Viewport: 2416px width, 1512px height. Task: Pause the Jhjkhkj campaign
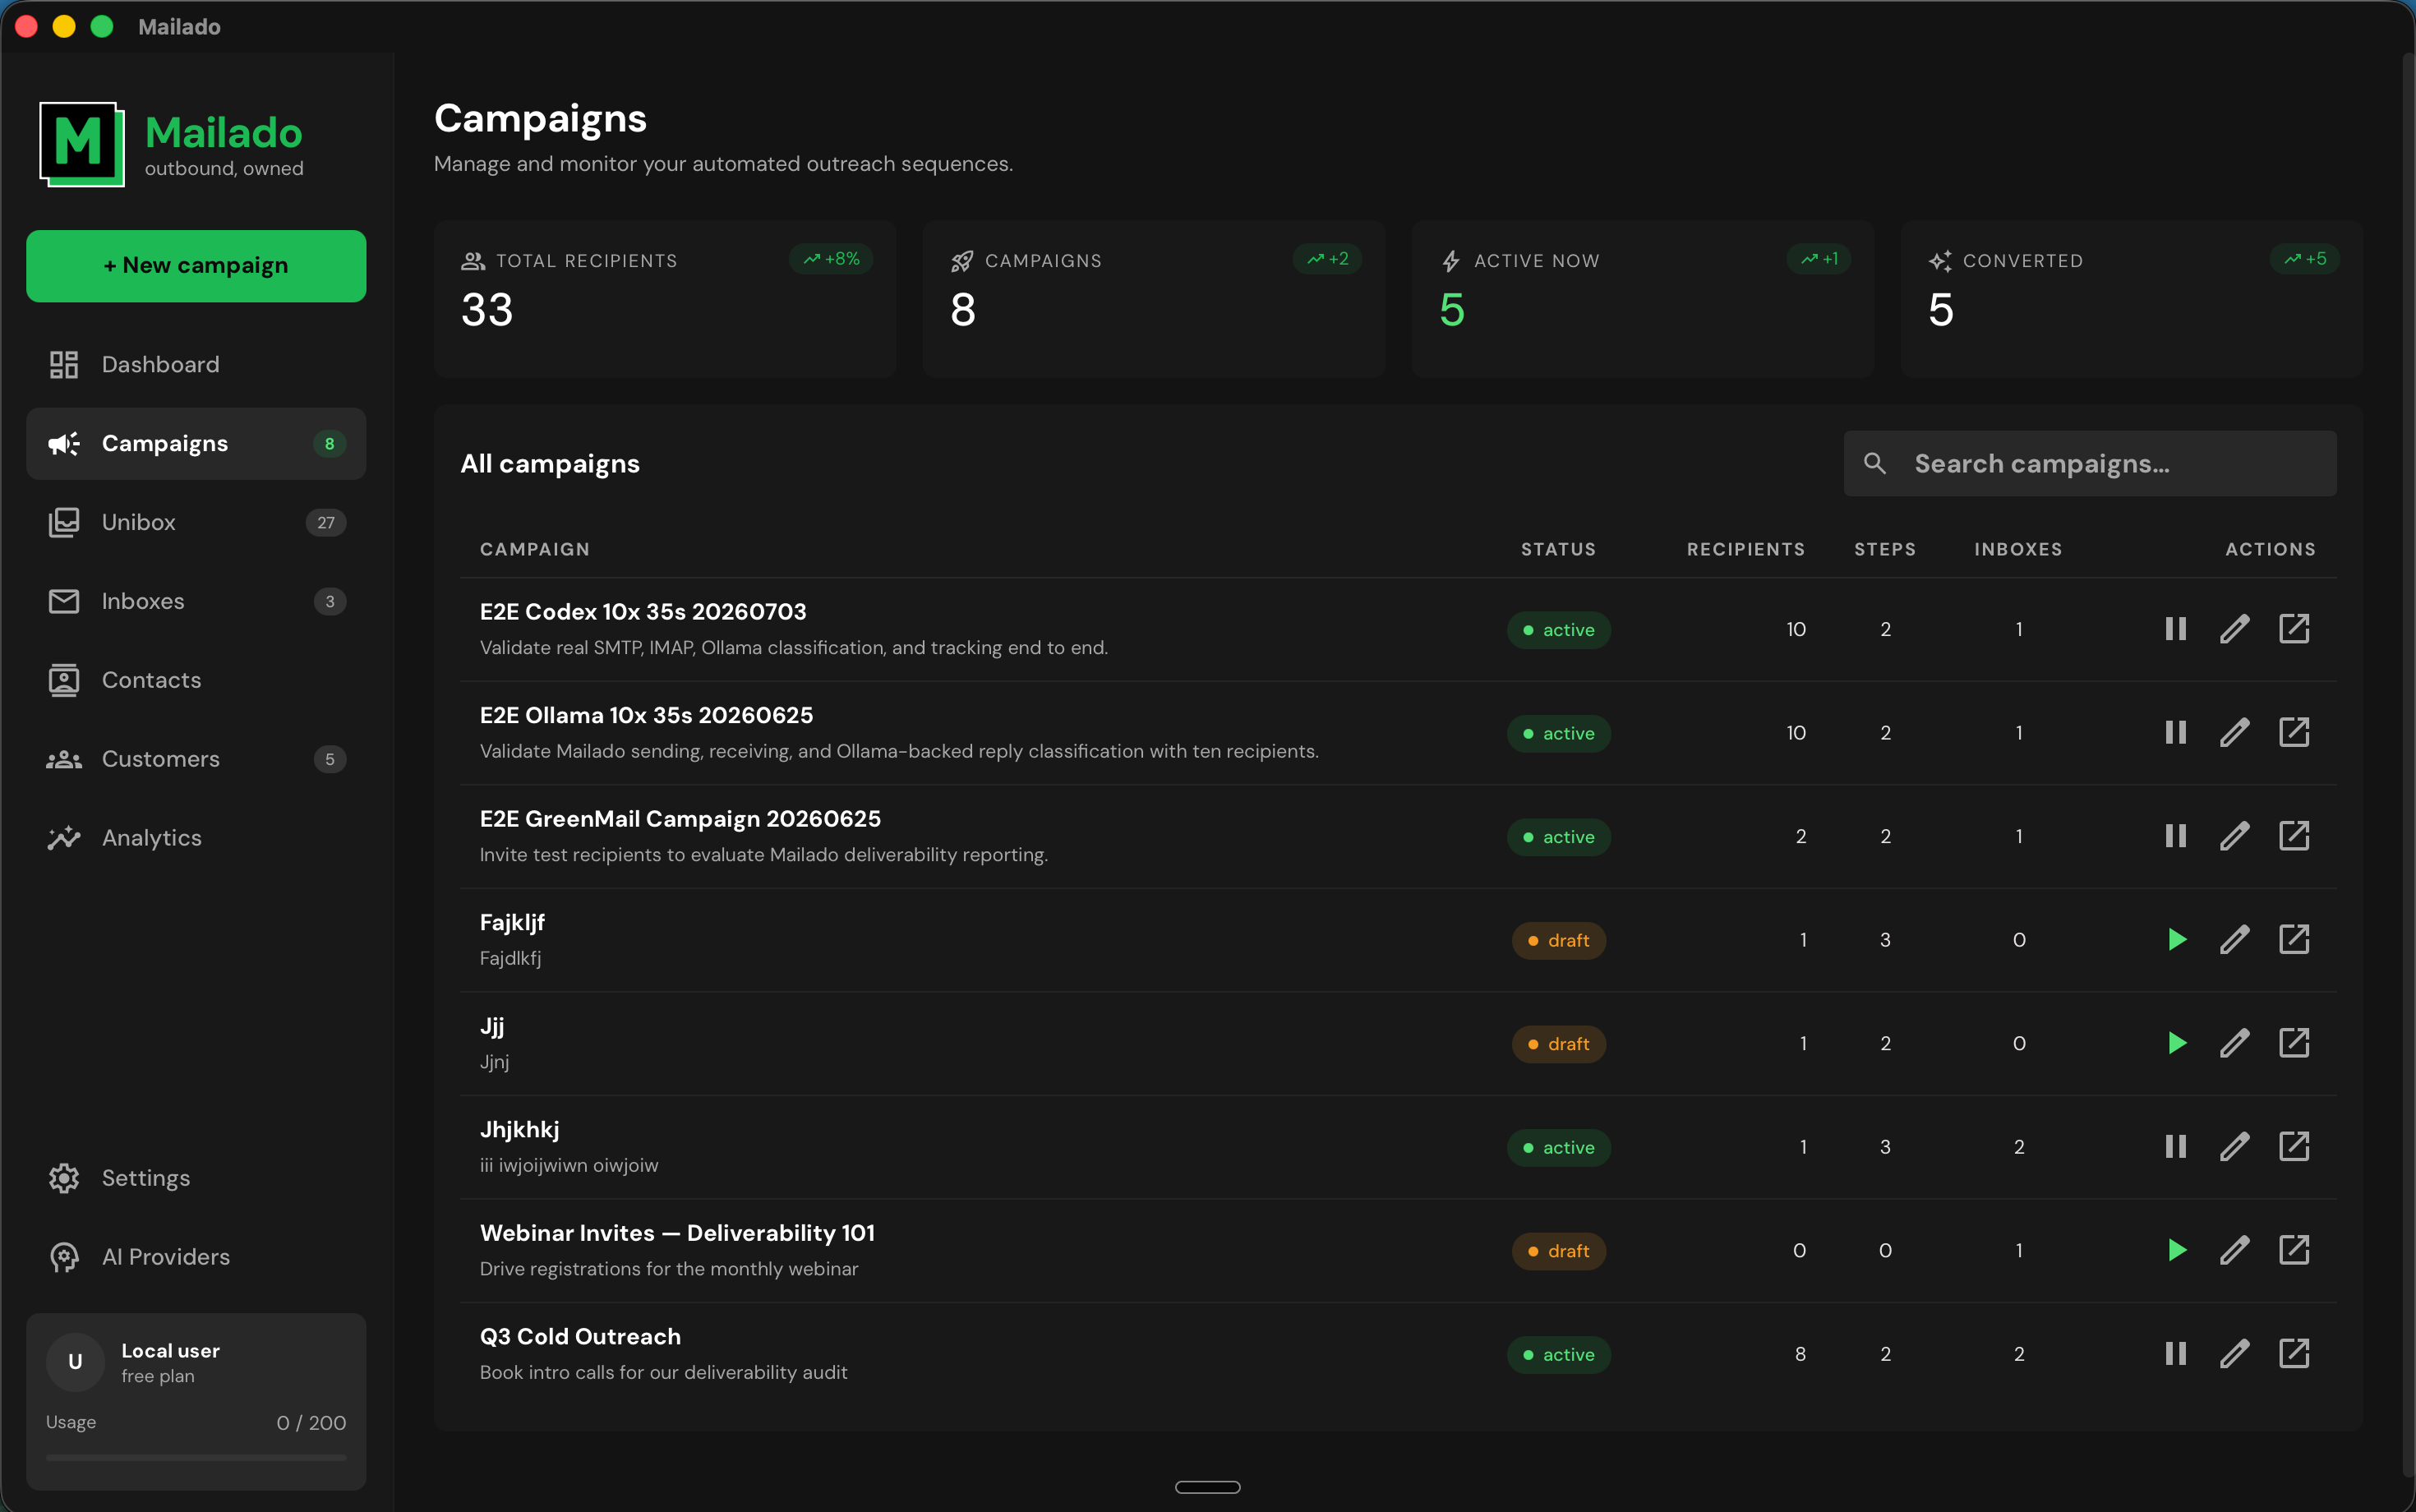tap(2175, 1147)
